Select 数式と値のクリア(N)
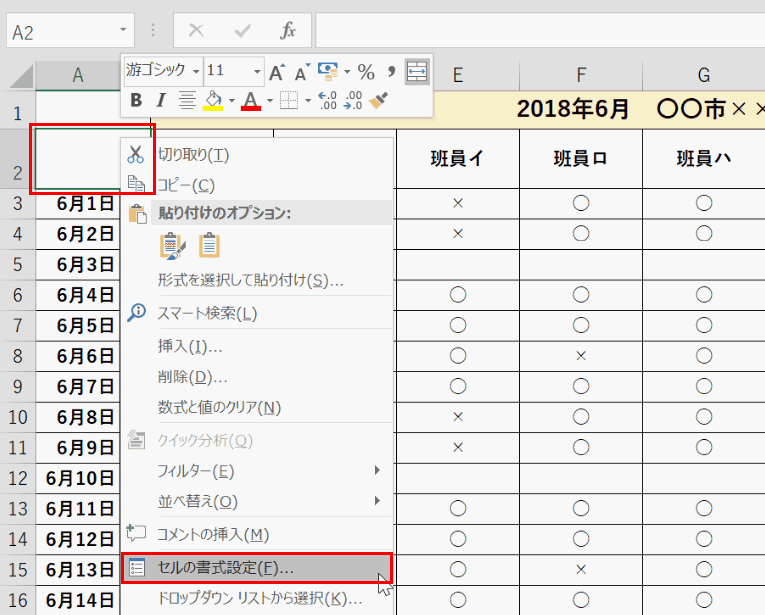 pos(257,407)
